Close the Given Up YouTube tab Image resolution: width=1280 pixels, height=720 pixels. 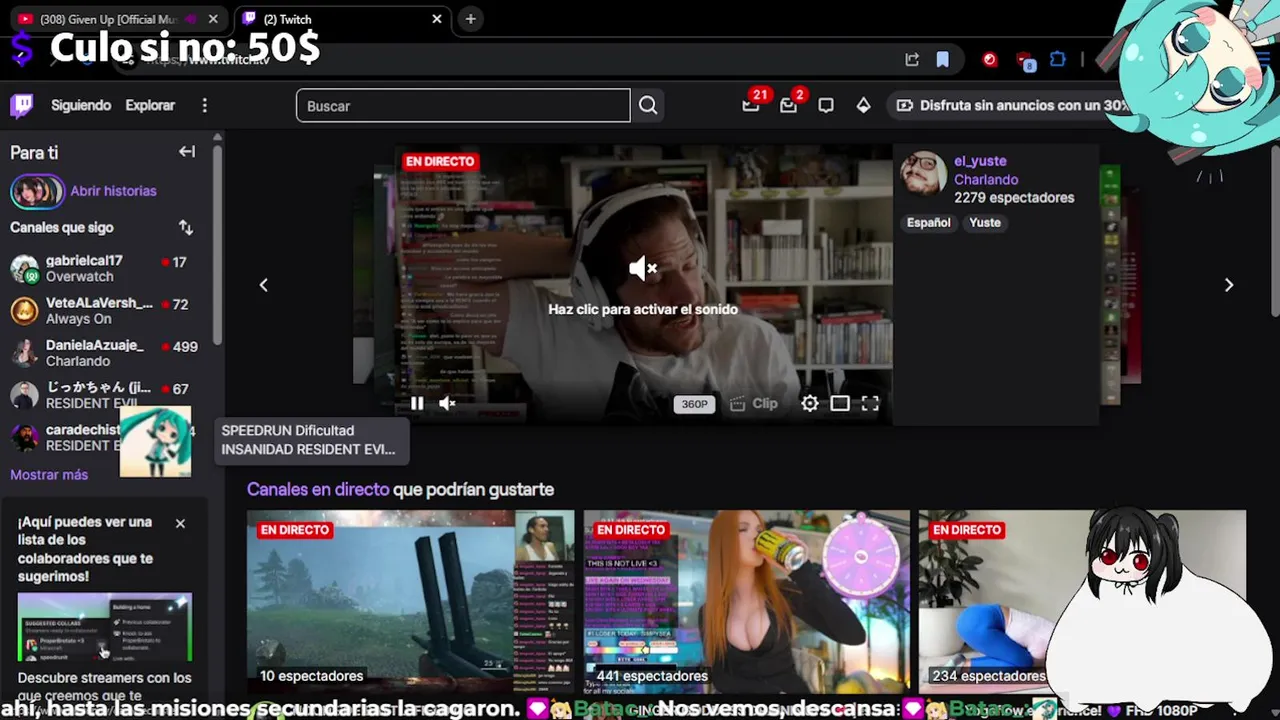point(213,19)
